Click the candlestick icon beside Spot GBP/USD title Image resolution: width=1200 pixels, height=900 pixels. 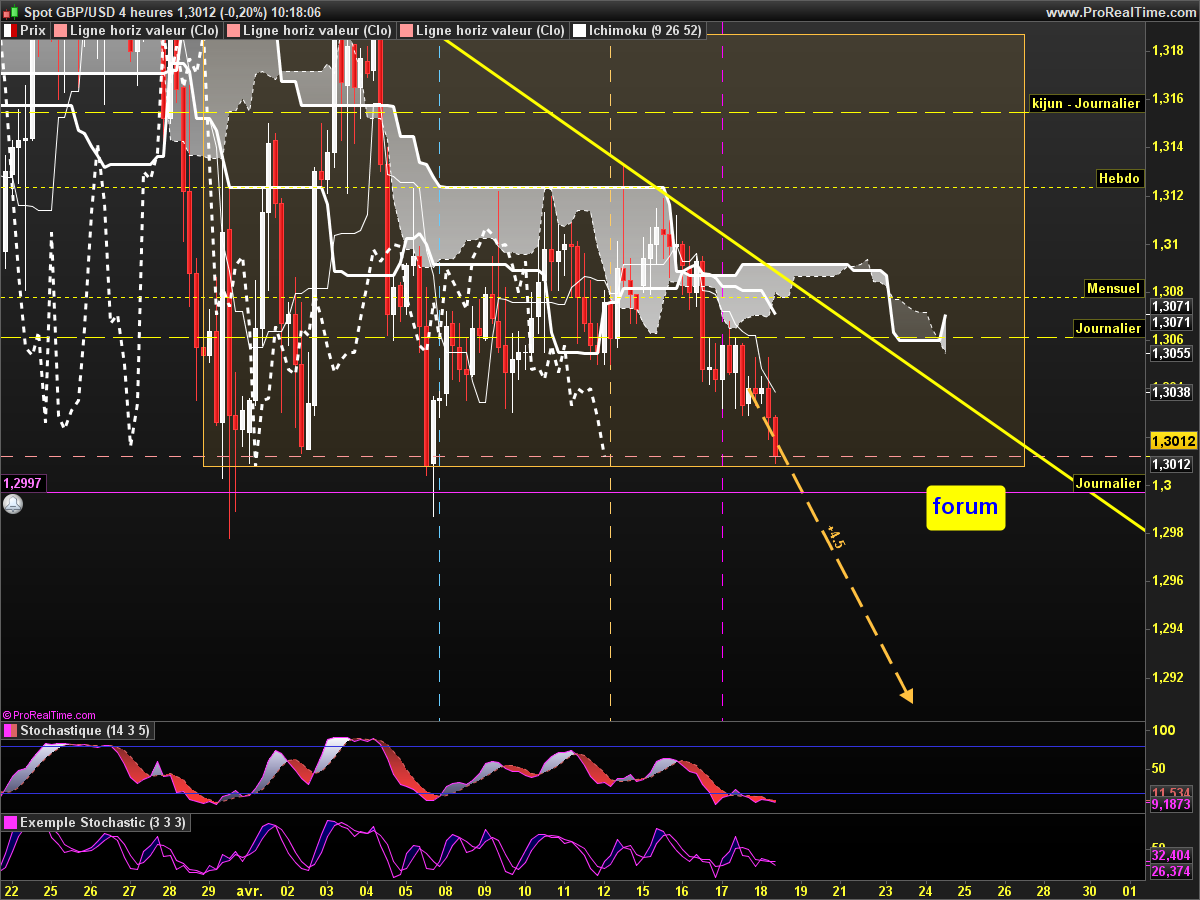[11, 12]
